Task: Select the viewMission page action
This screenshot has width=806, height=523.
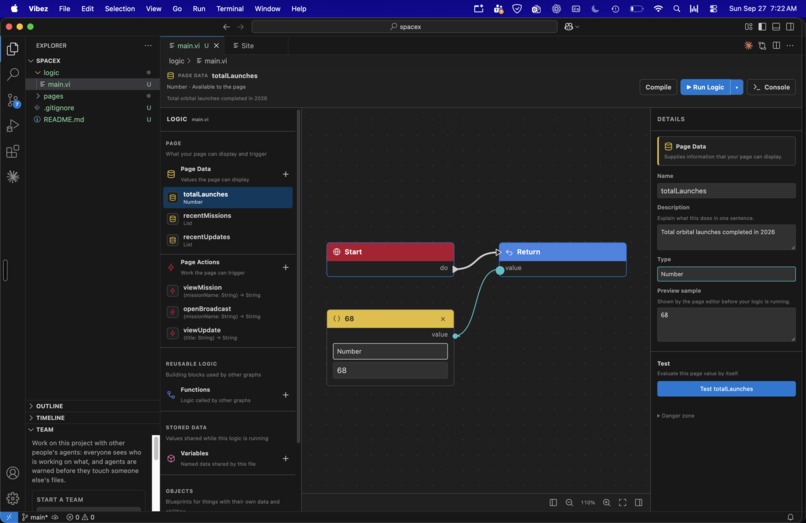Action: [228, 291]
